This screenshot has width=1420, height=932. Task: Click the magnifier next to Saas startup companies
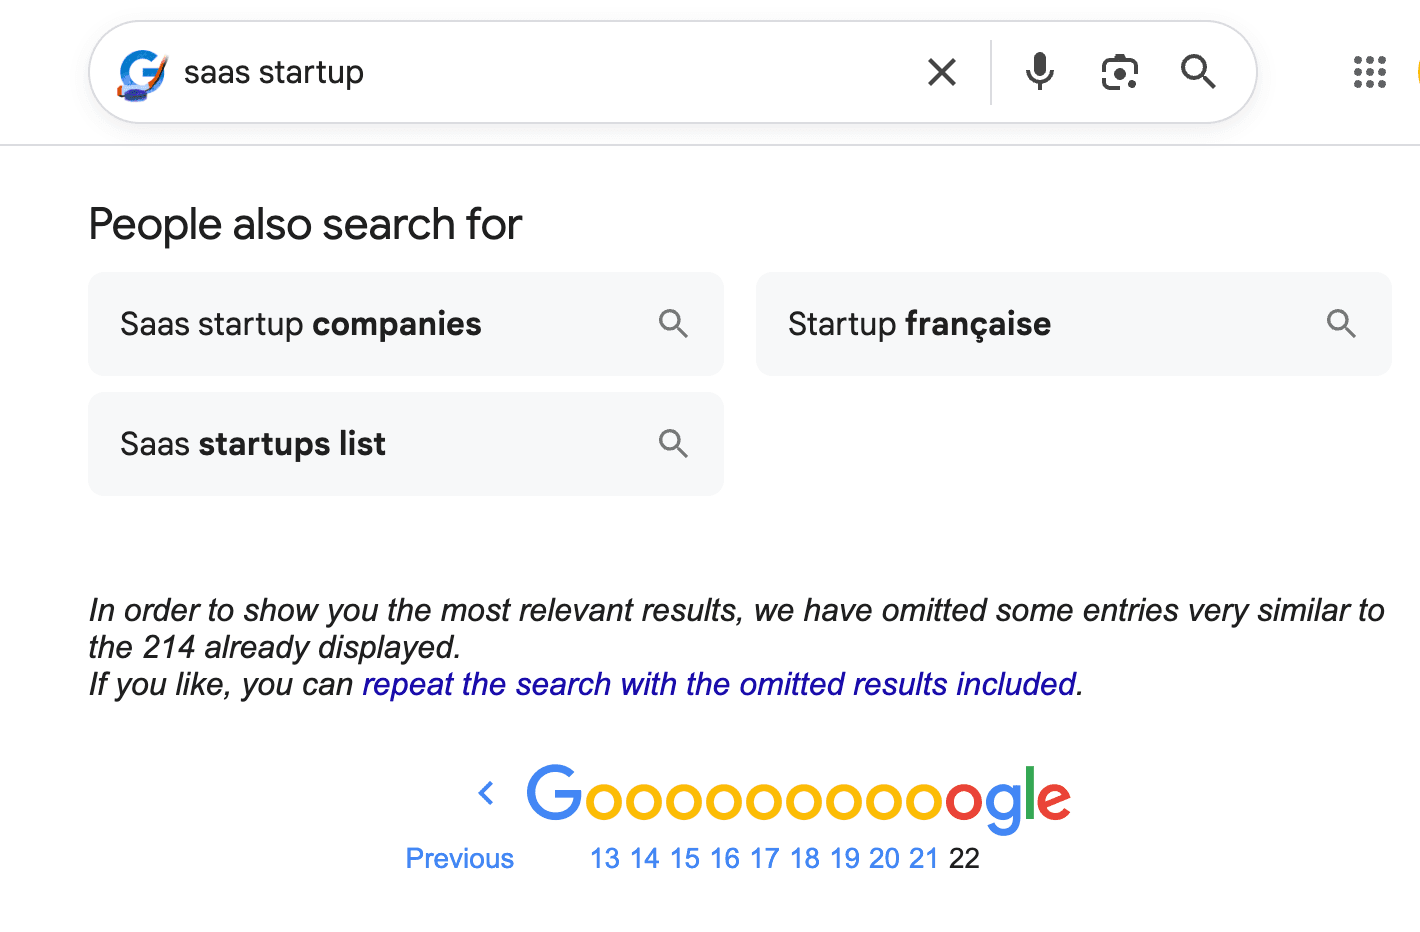tap(673, 323)
